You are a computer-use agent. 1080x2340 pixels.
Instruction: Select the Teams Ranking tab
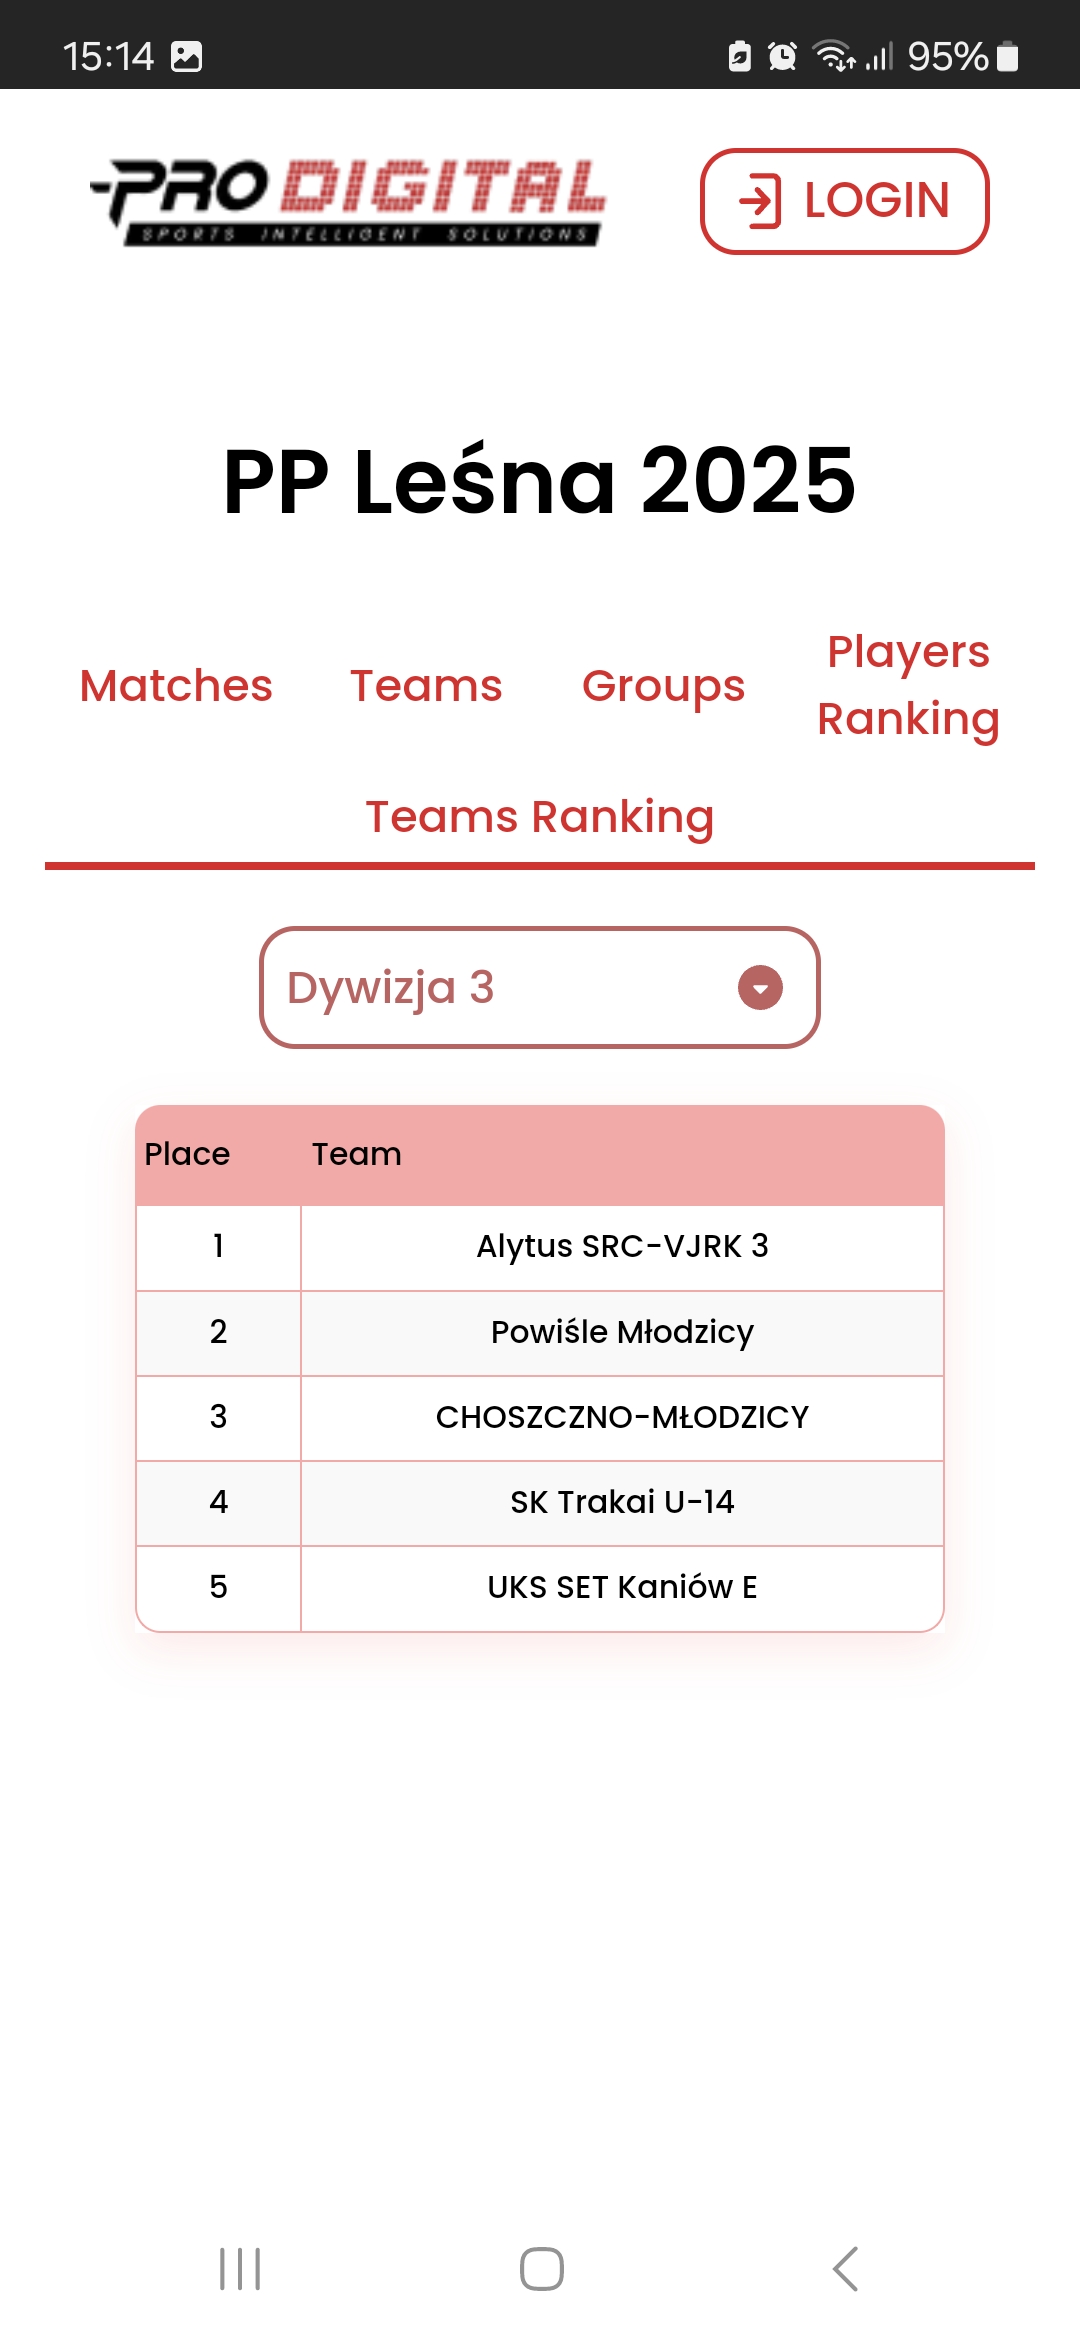pyautogui.click(x=540, y=817)
